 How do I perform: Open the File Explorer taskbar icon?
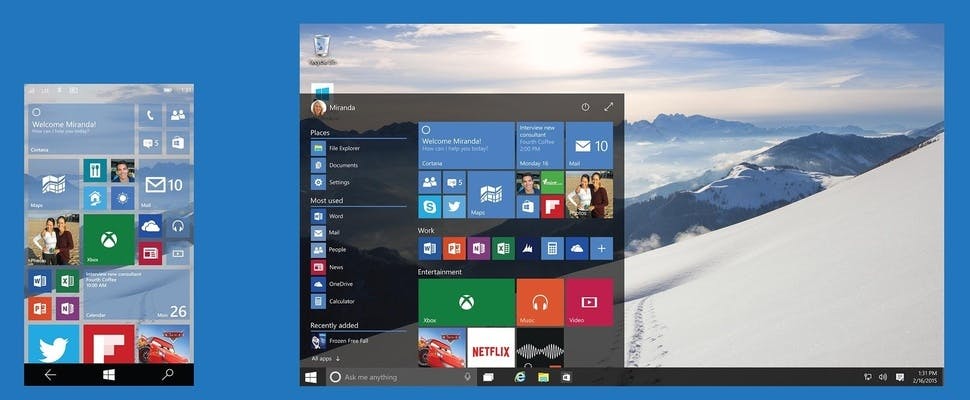point(543,377)
